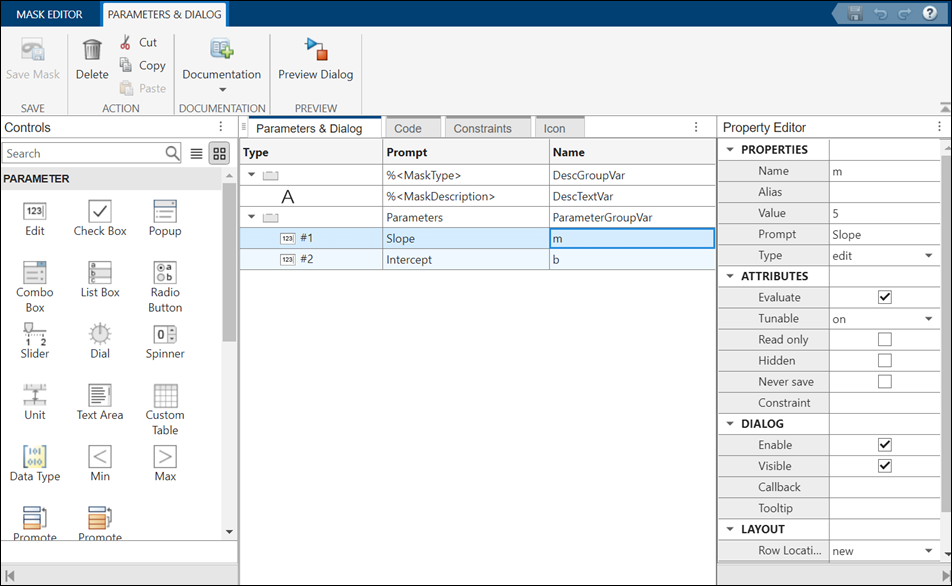Click the Name cell containing m
Viewport: 952px width, 586px height.
pyautogui.click(x=631, y=238)
